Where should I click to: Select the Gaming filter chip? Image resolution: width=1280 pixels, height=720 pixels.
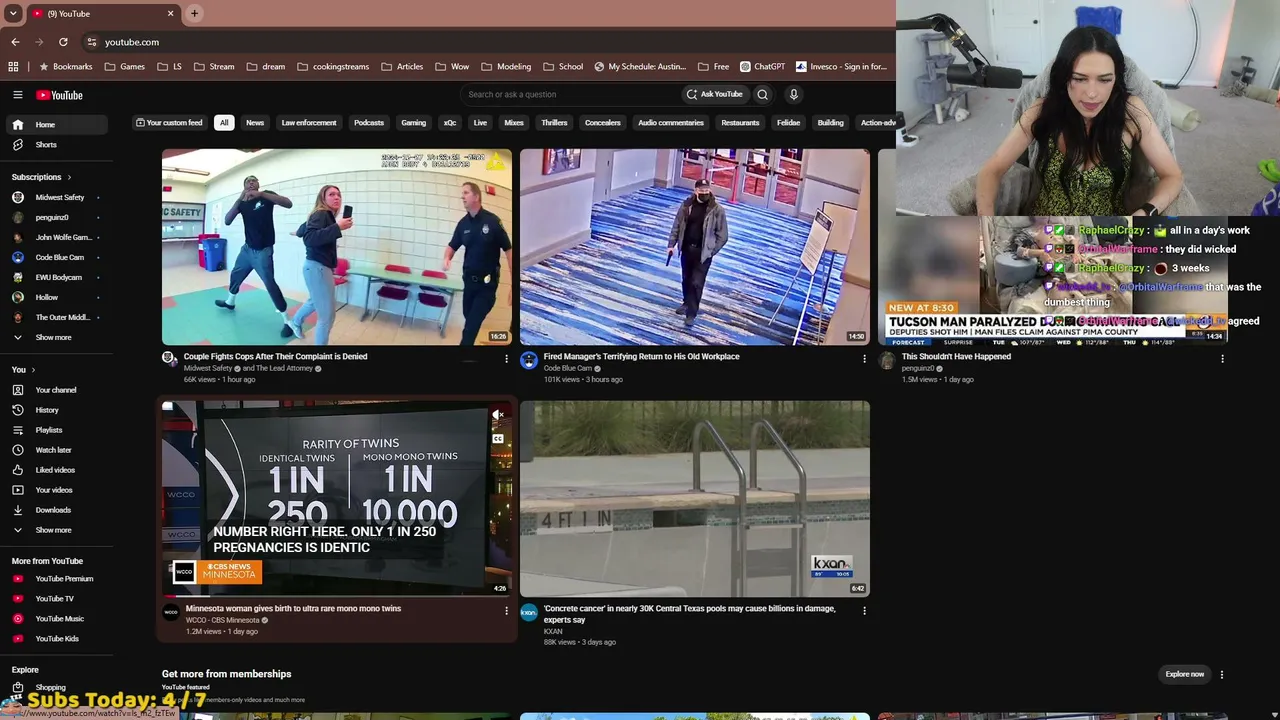click(414, 123)
